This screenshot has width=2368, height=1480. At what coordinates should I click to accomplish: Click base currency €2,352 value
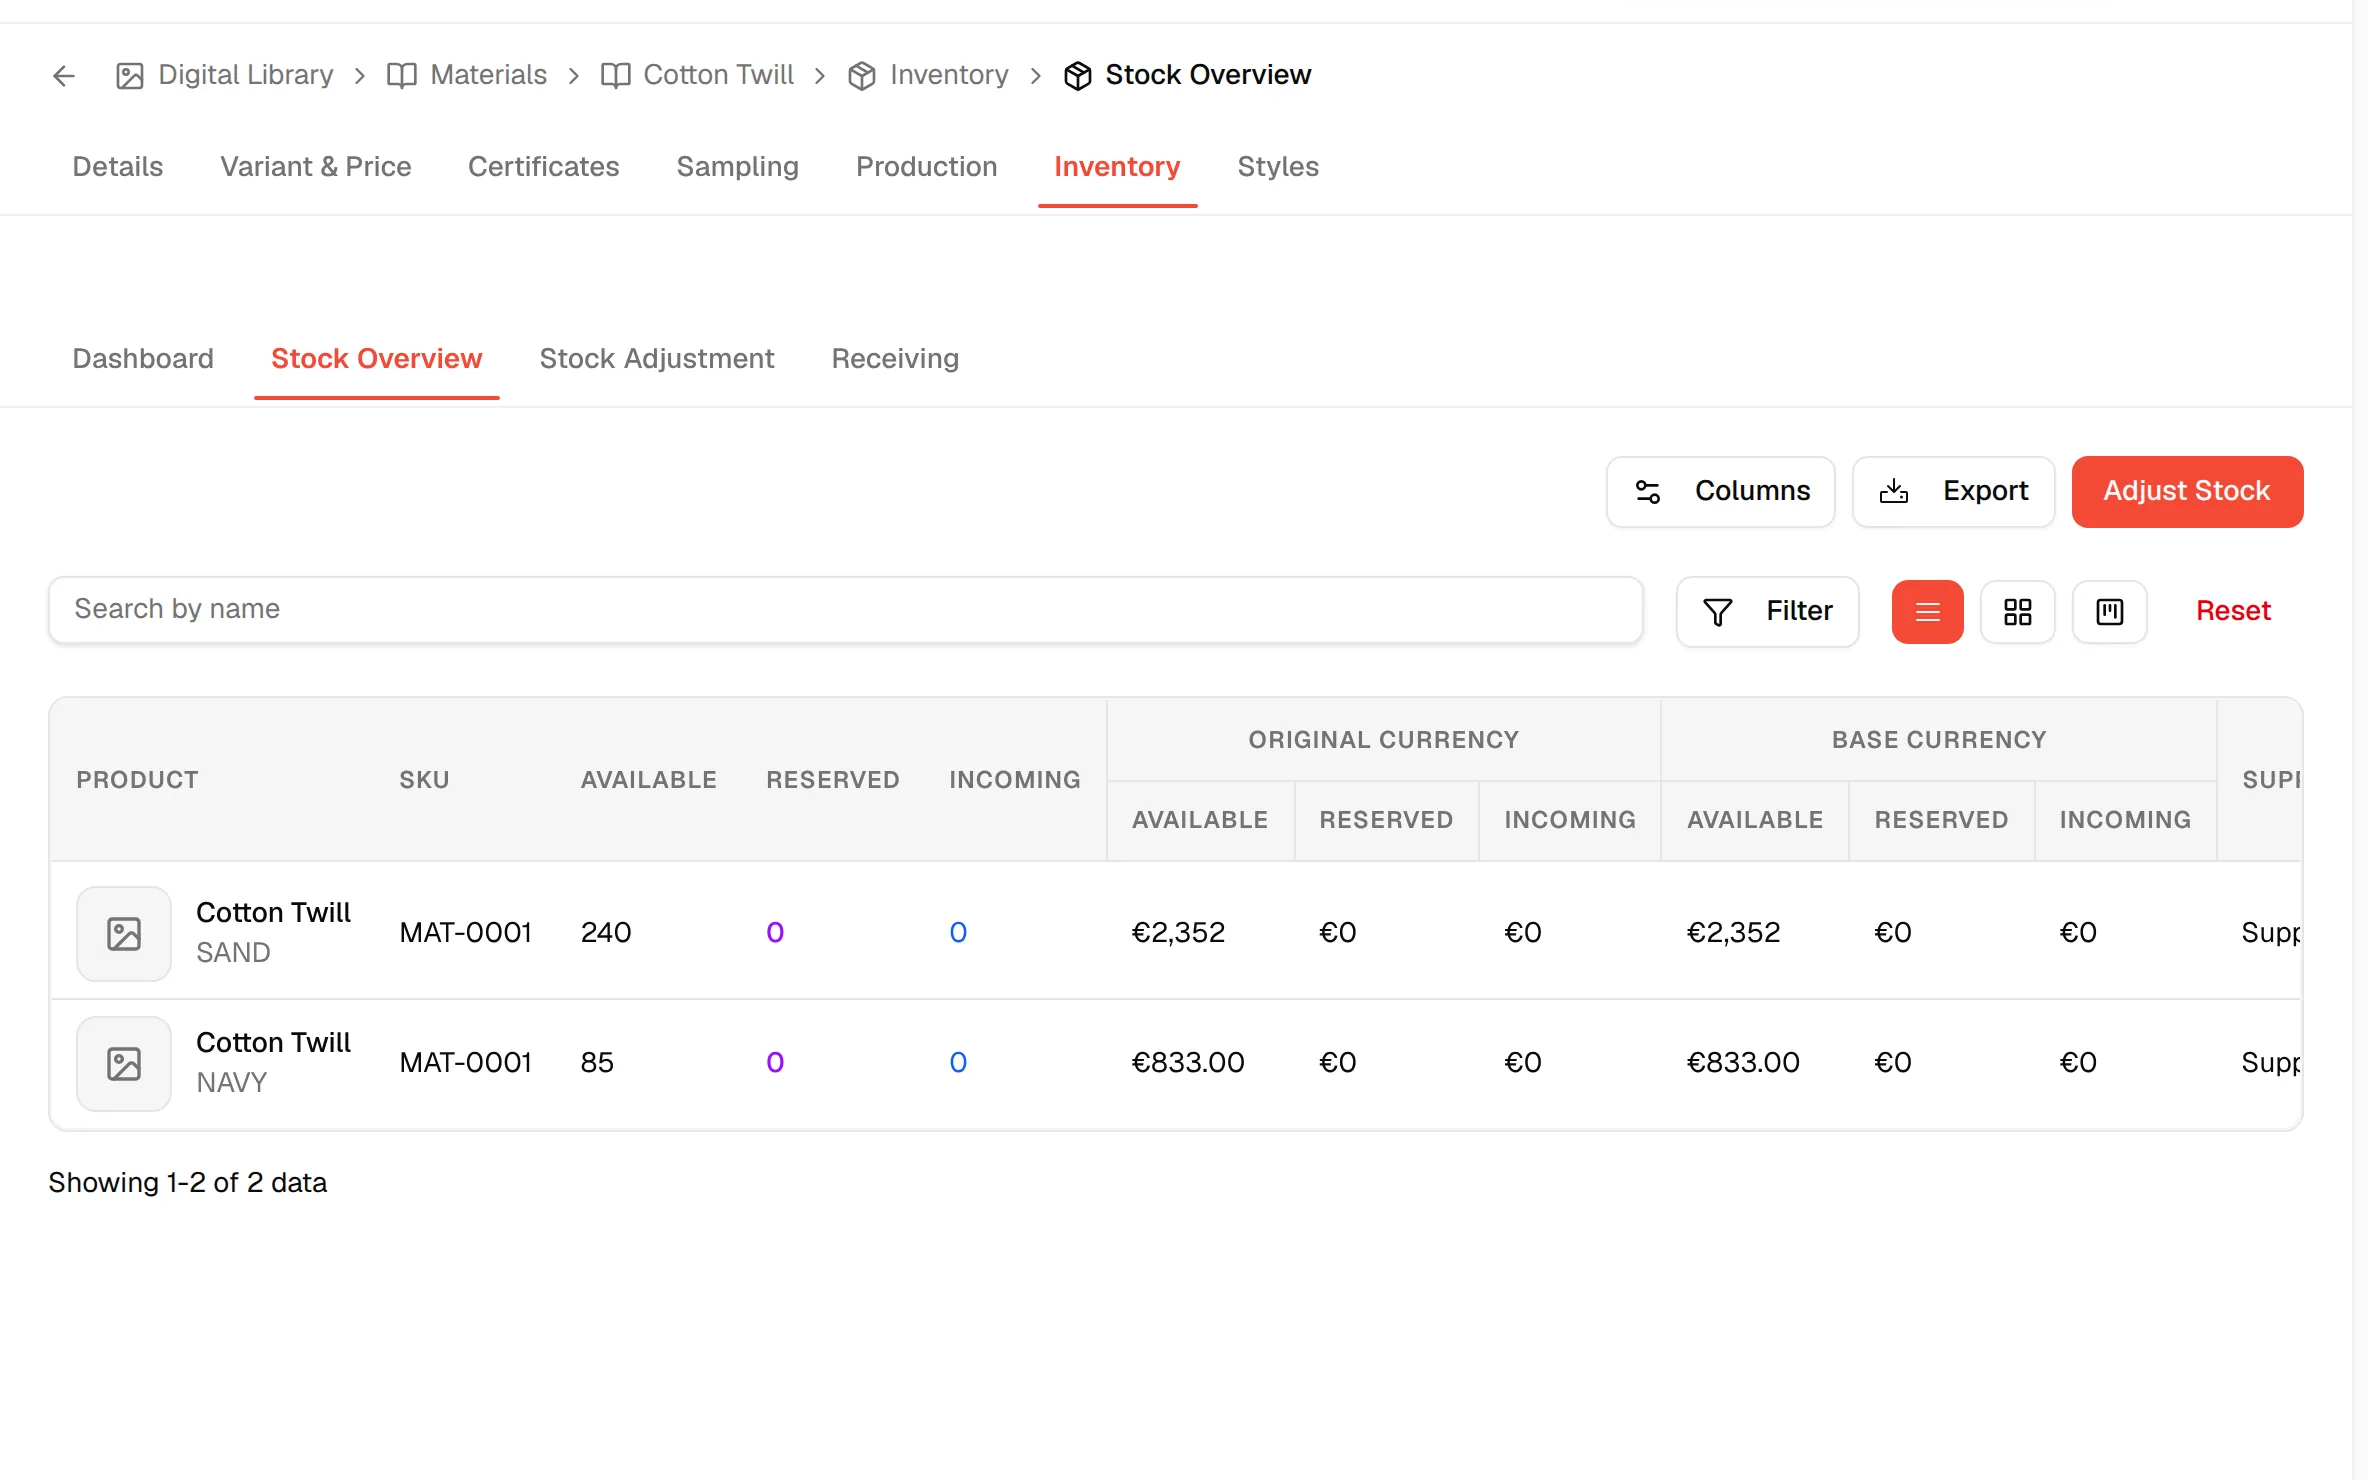pos(1733,932)
